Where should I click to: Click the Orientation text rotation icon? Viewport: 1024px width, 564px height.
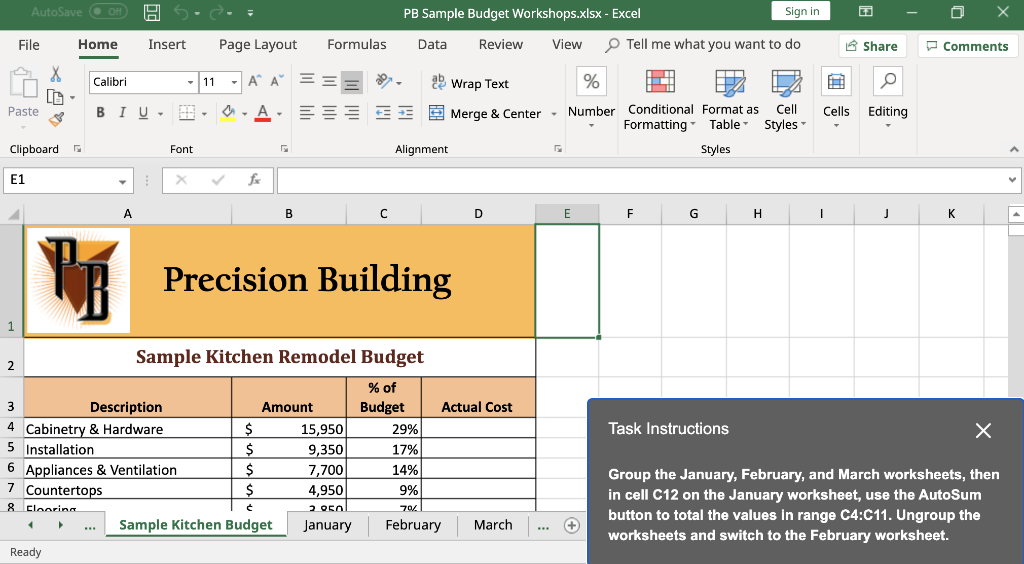(x=384, y=82)
